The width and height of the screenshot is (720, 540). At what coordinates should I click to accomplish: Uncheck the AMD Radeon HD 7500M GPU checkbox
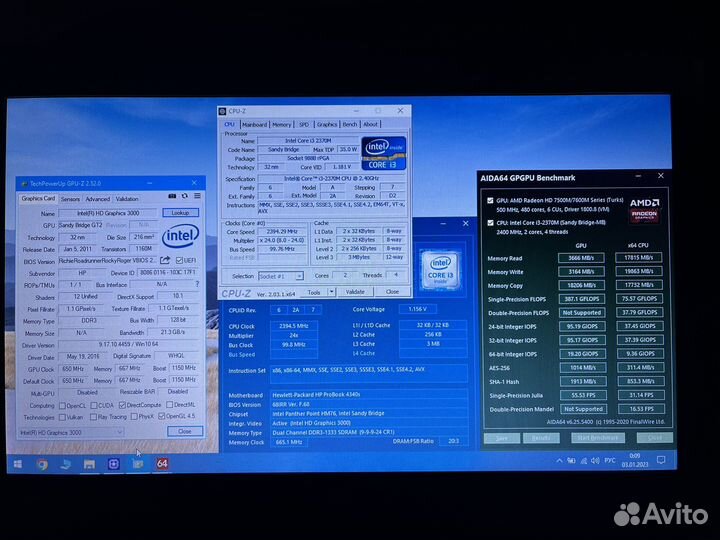tap(490, 201)
